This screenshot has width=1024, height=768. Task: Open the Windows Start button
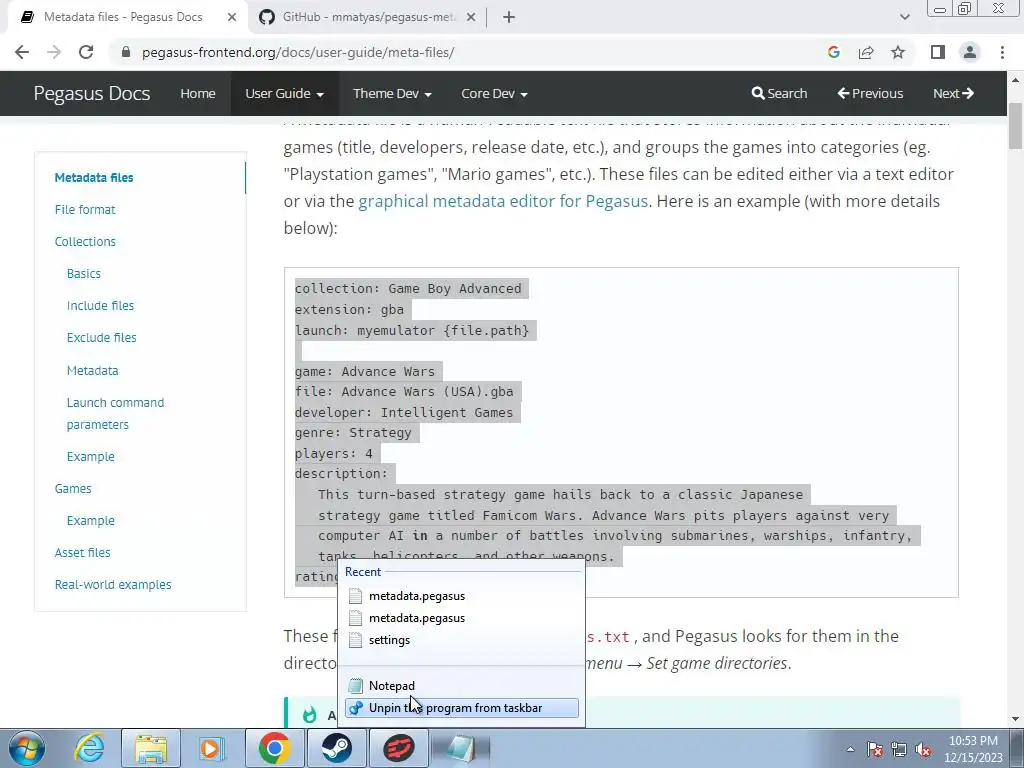point(27,748)
